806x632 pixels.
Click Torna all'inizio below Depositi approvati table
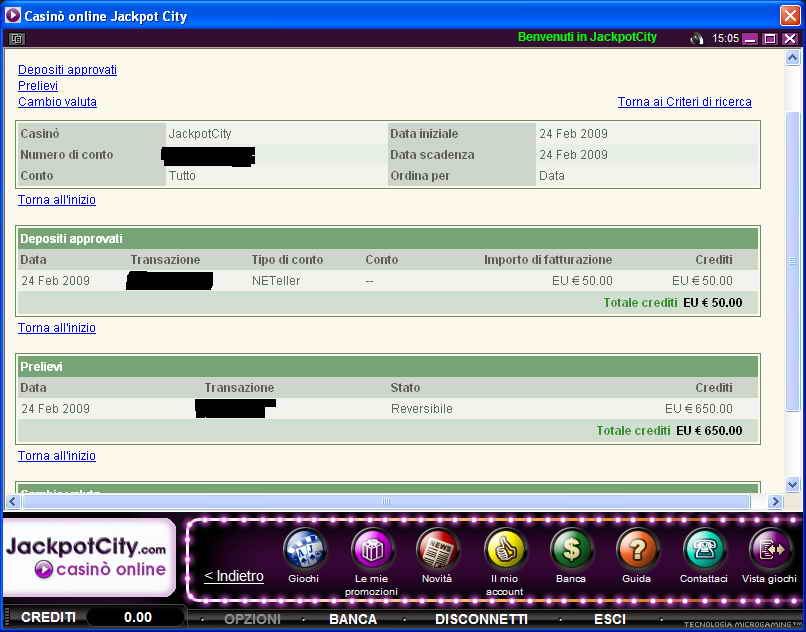tap(57, 328)
